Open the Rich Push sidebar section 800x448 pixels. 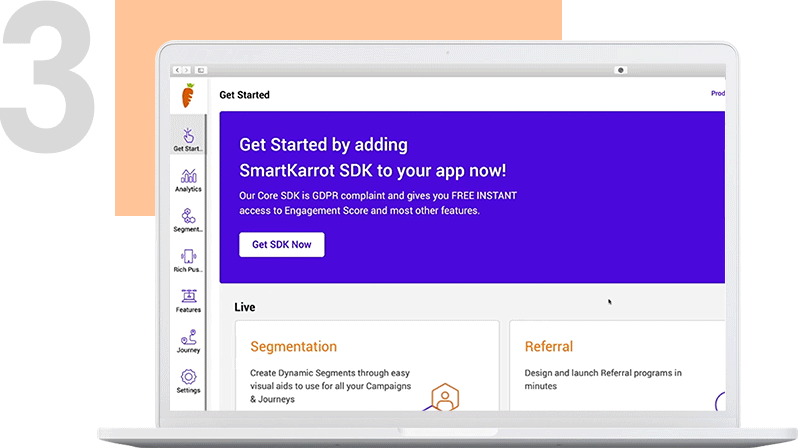click(x=188, y=261)
